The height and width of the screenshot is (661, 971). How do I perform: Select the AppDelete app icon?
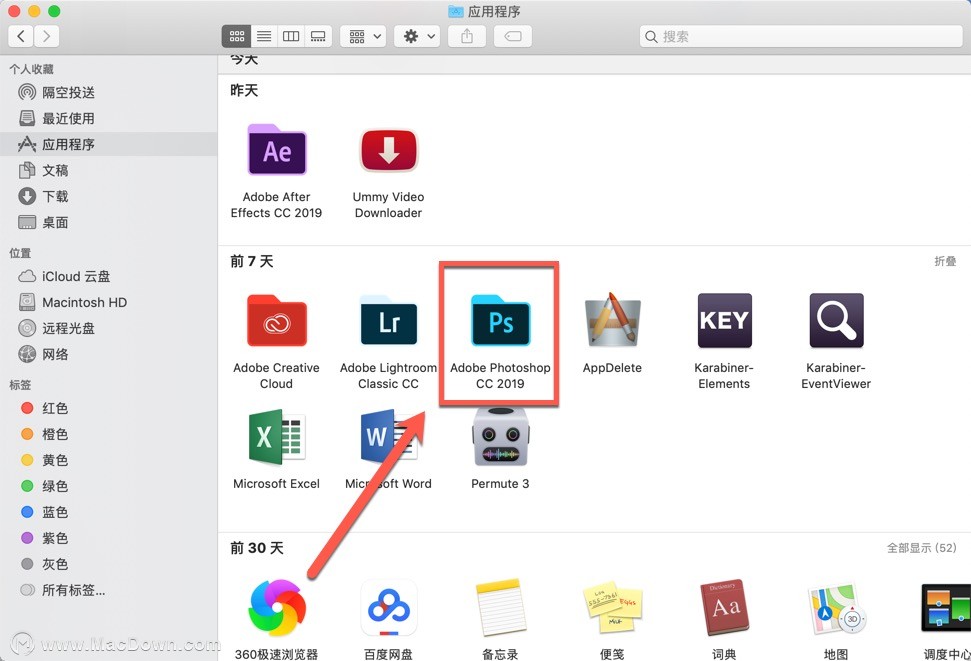coord(612,320)
